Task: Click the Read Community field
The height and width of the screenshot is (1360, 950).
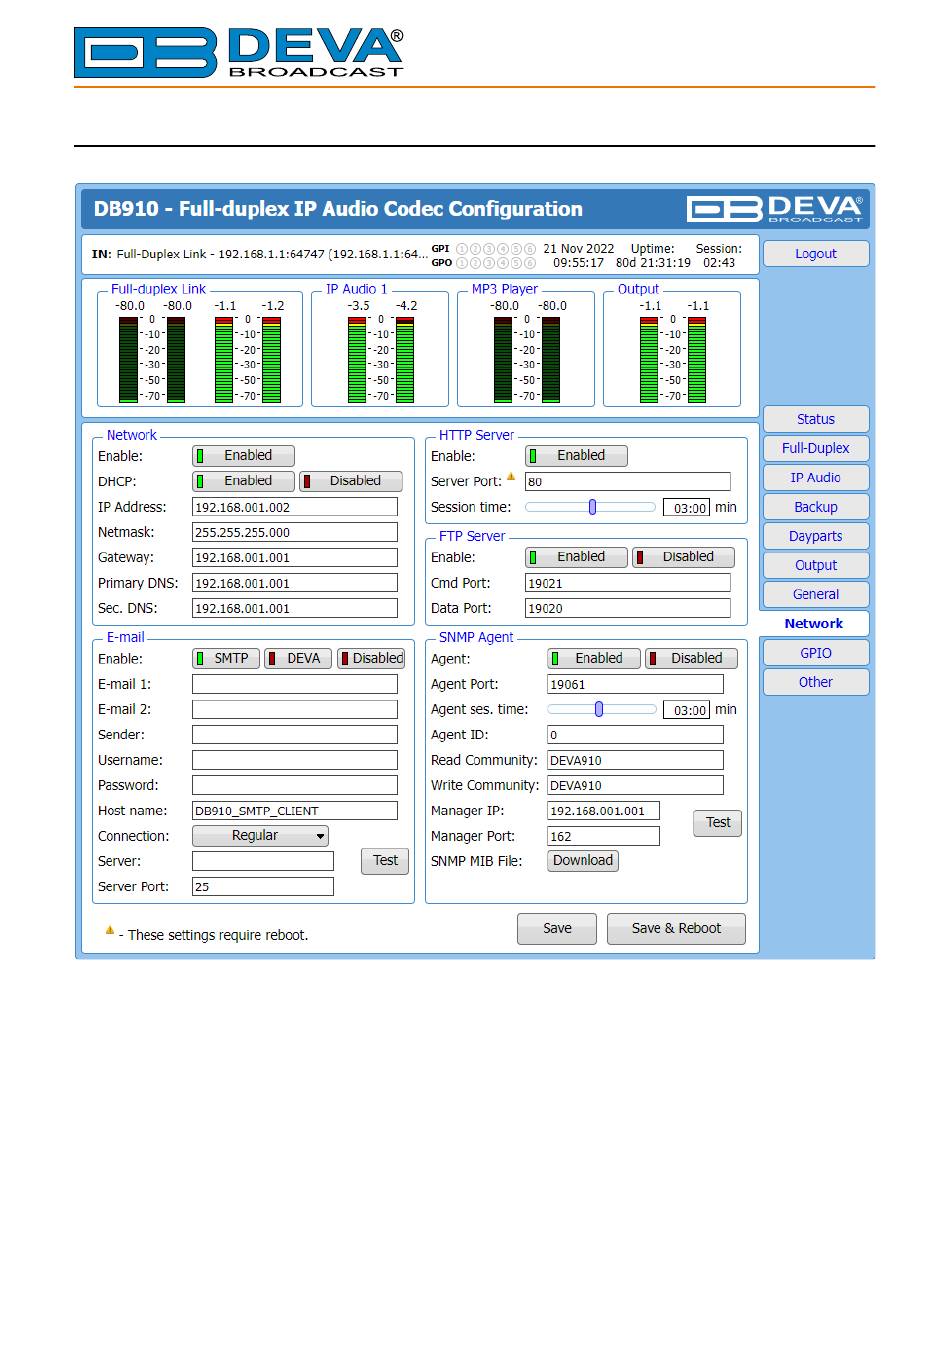Action: click(x=635, y=760)
